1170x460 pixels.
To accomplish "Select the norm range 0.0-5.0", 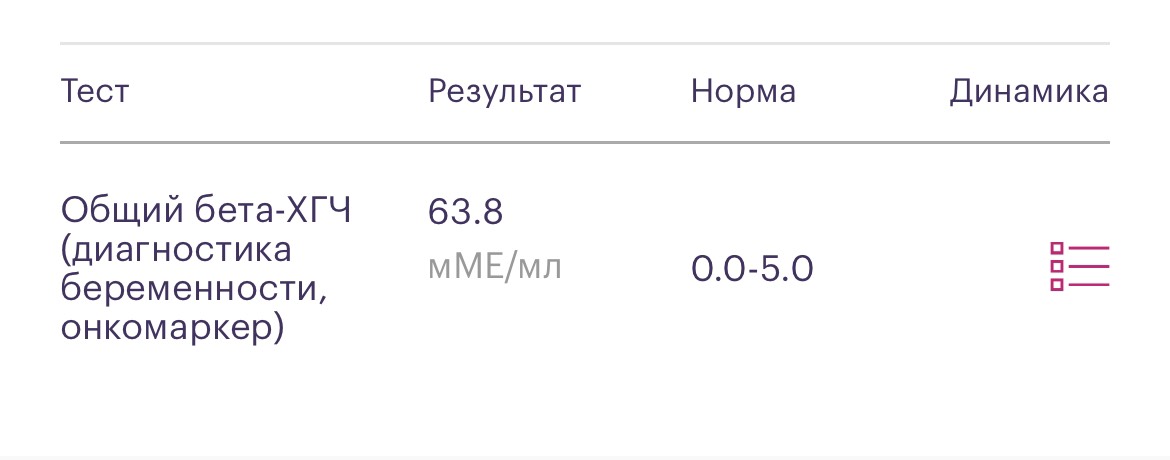I will pos(752,269).
